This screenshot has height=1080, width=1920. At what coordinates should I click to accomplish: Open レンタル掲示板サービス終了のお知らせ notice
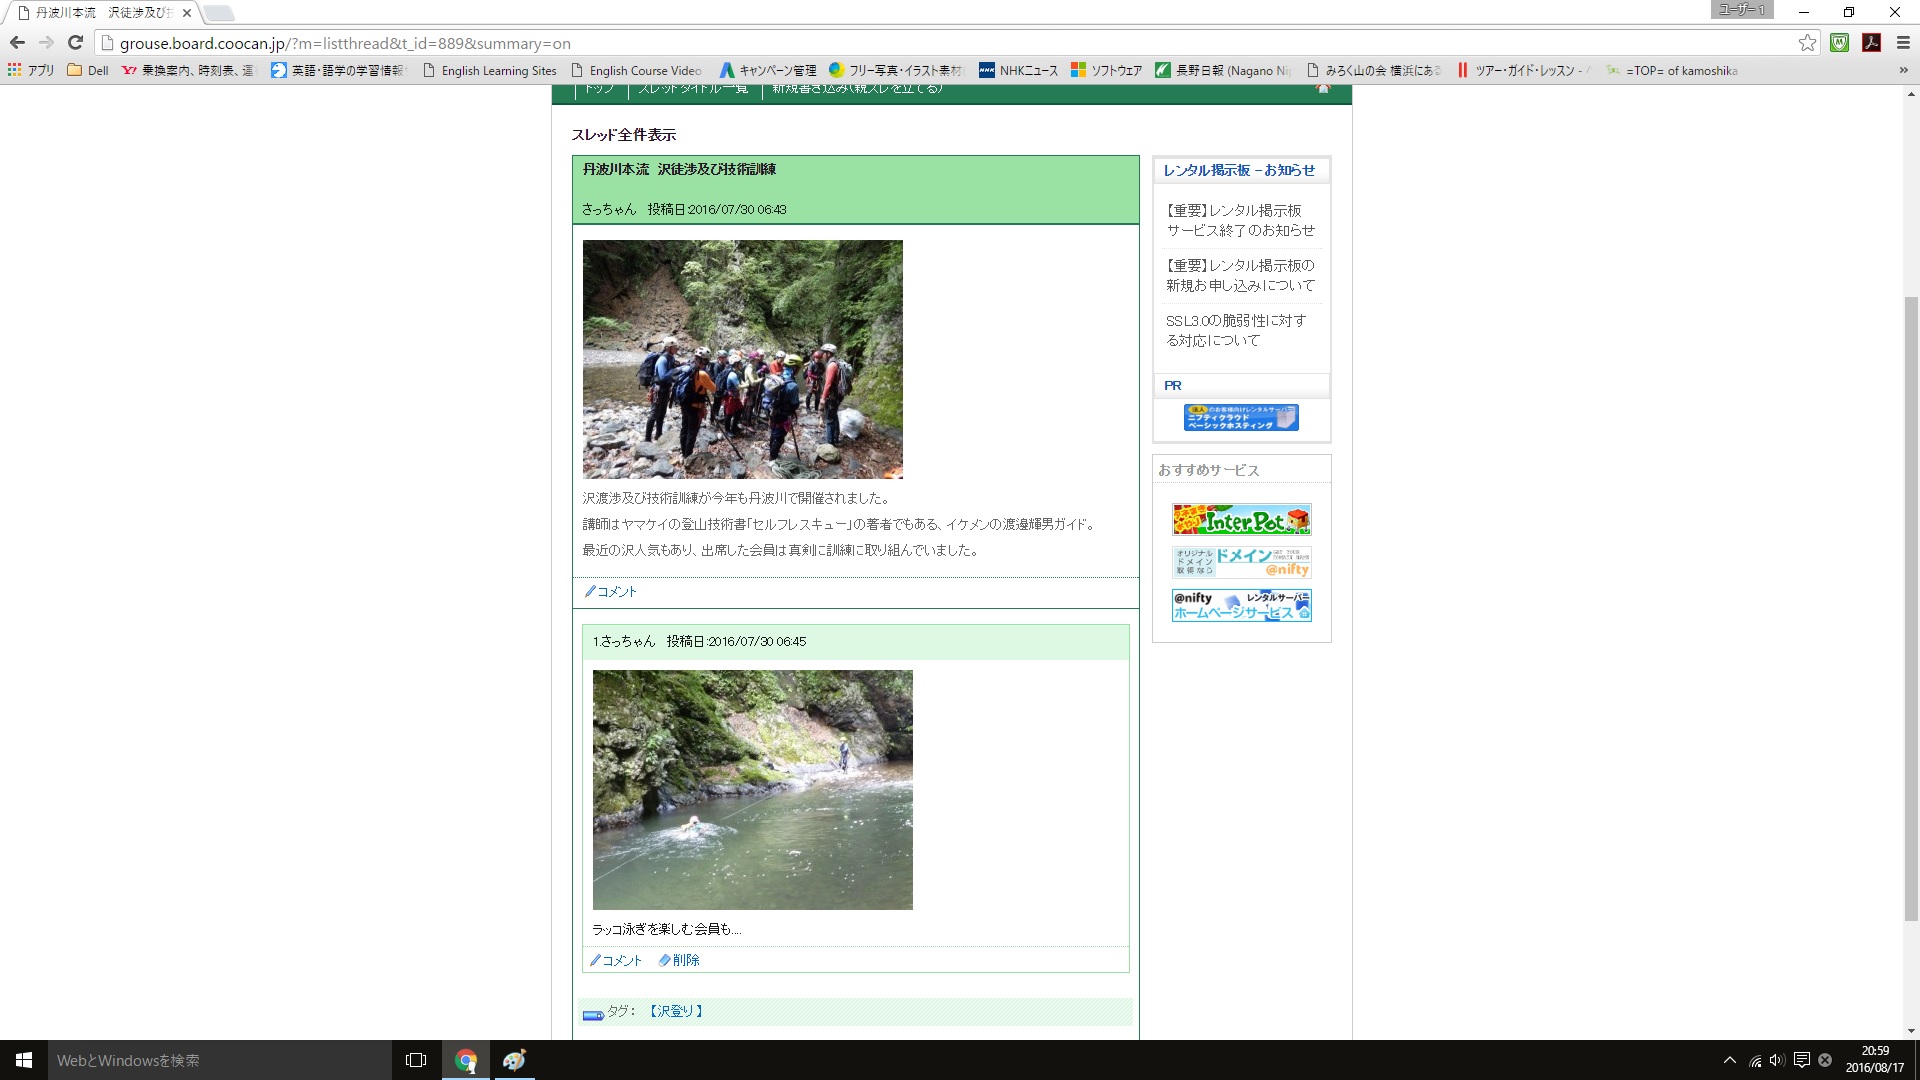(x=1240, y=220)
